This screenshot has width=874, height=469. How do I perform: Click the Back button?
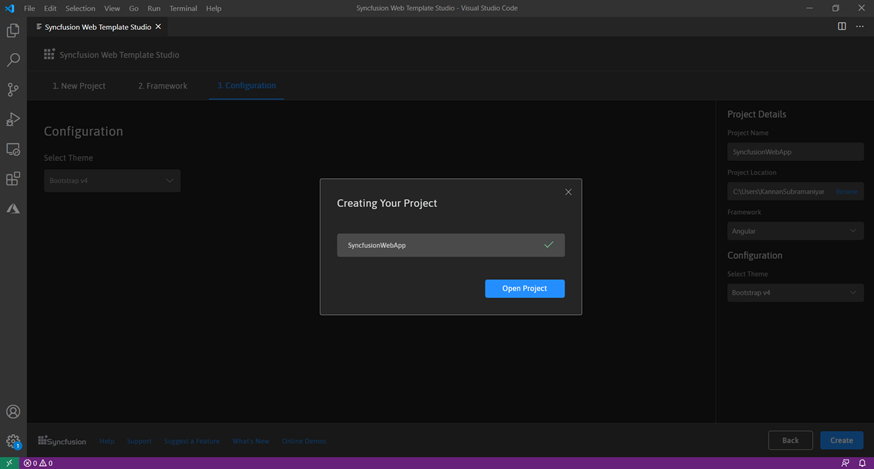tap(790, 440)
